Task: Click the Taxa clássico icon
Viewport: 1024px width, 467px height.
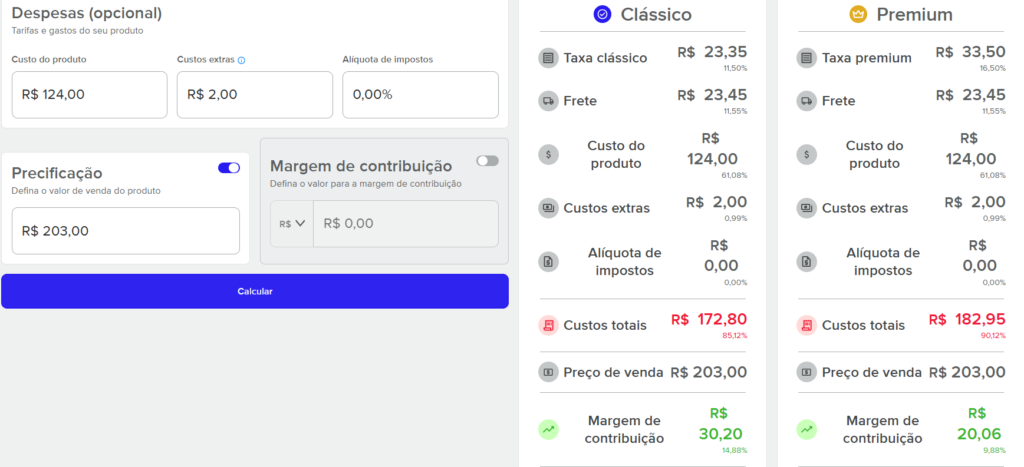Action: pos(549,57)
